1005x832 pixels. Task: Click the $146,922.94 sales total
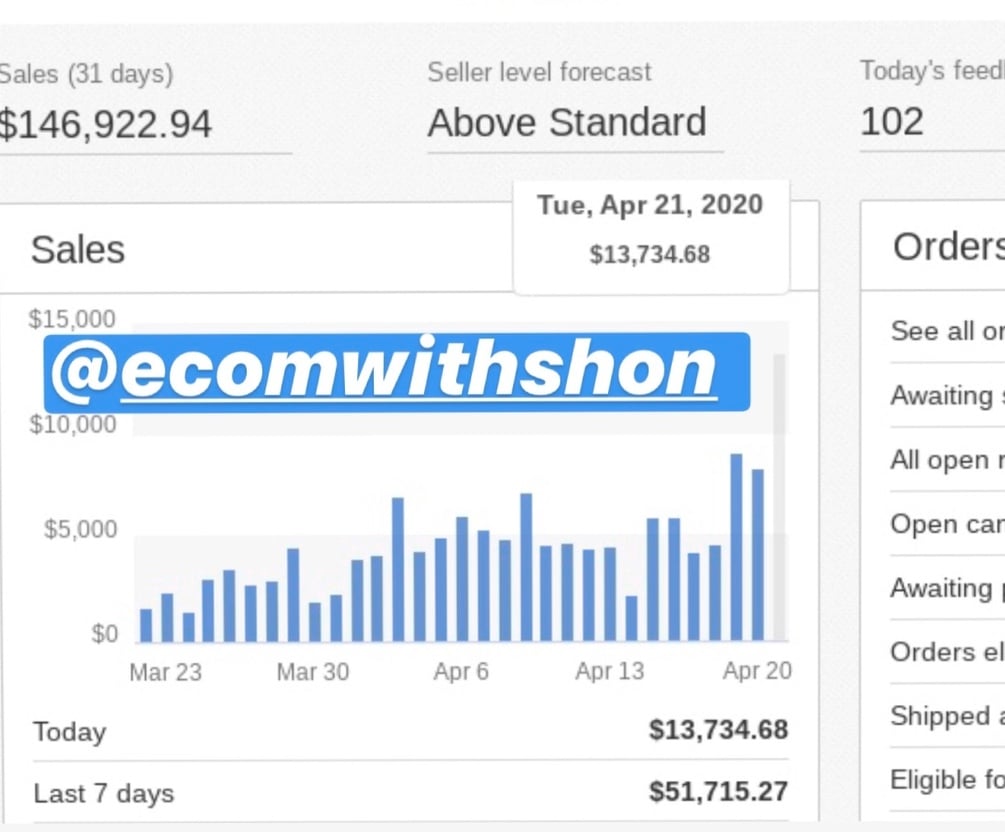click(107, 124)
